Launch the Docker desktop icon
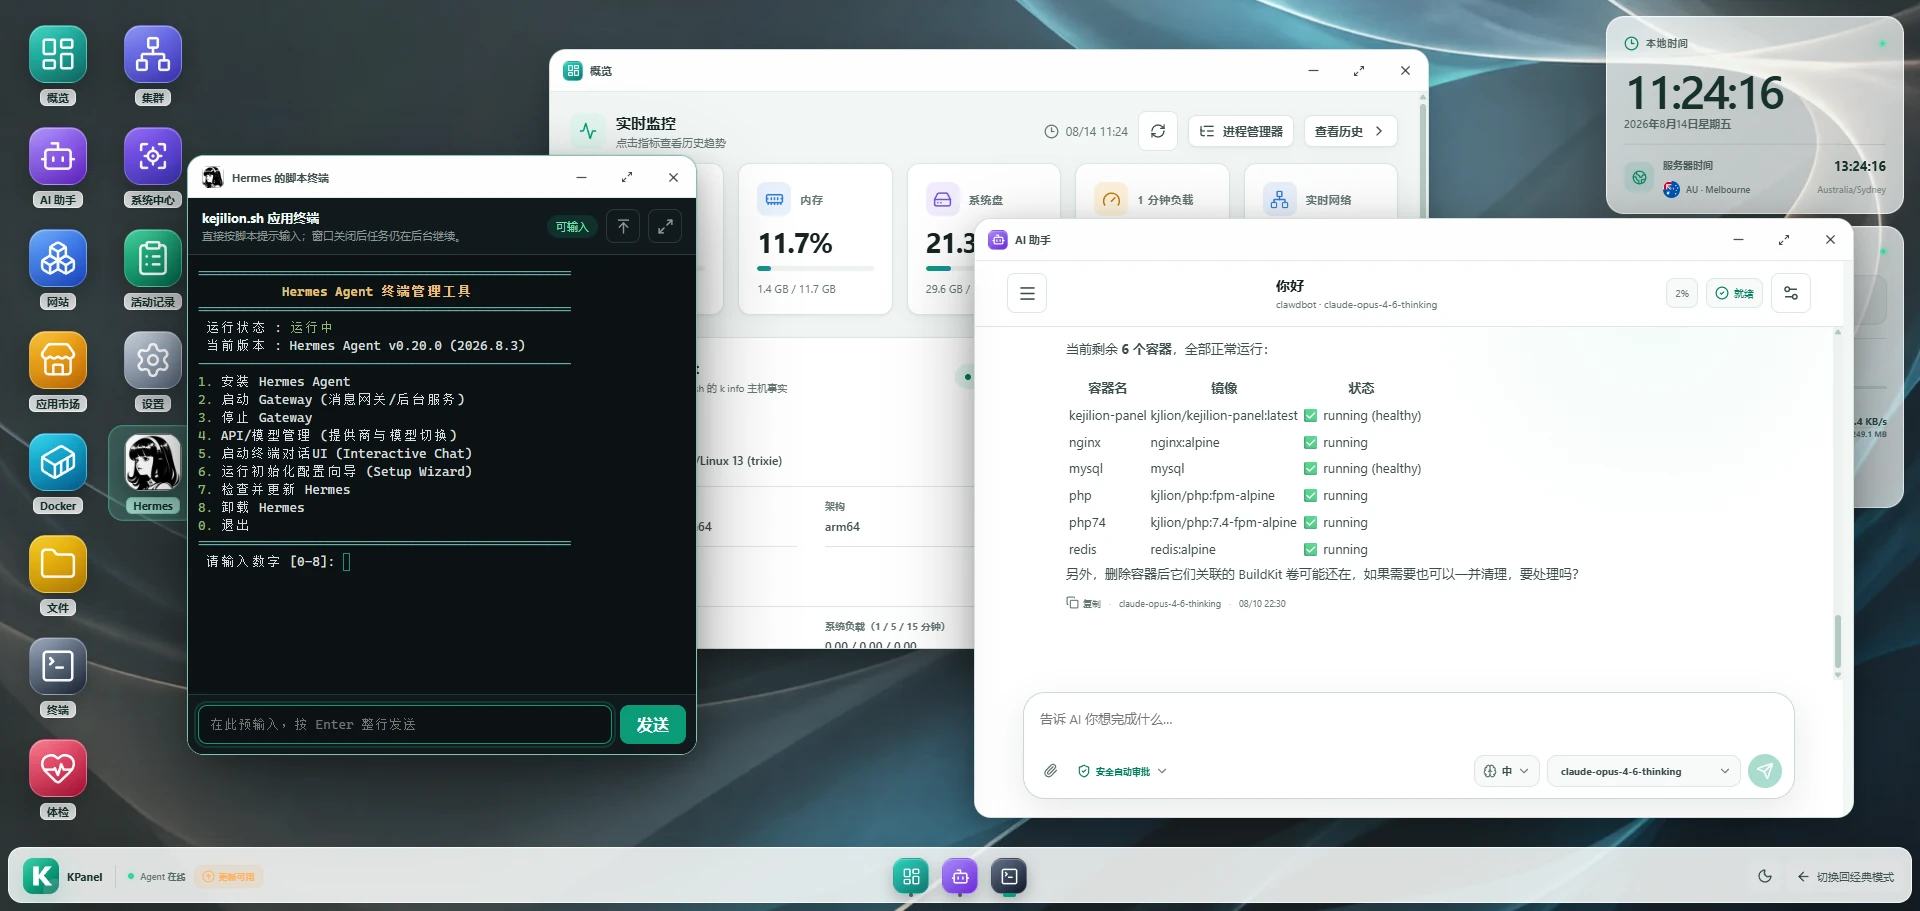1920x911 pixels. [x=58, y=473]
